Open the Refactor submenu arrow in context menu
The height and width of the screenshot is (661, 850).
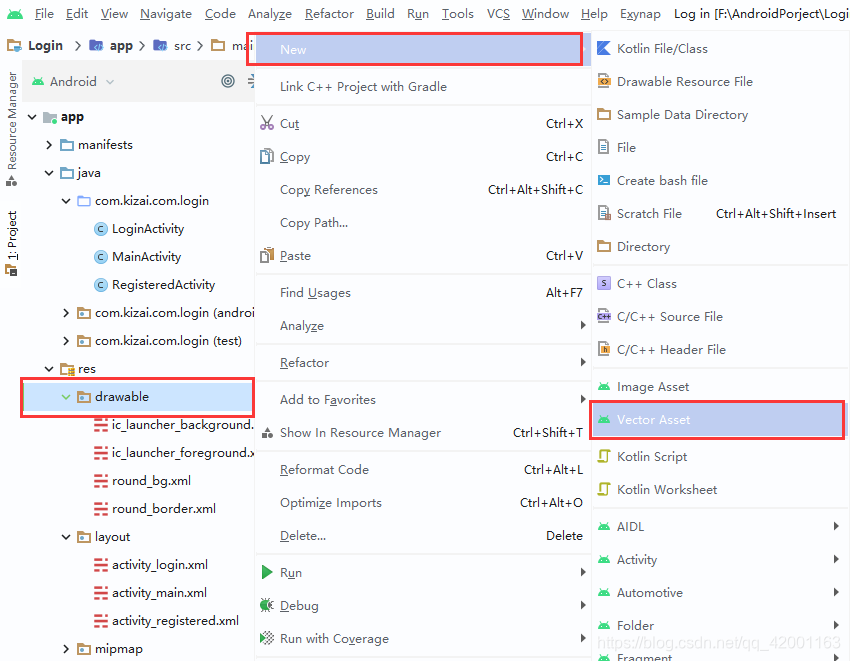583,362
